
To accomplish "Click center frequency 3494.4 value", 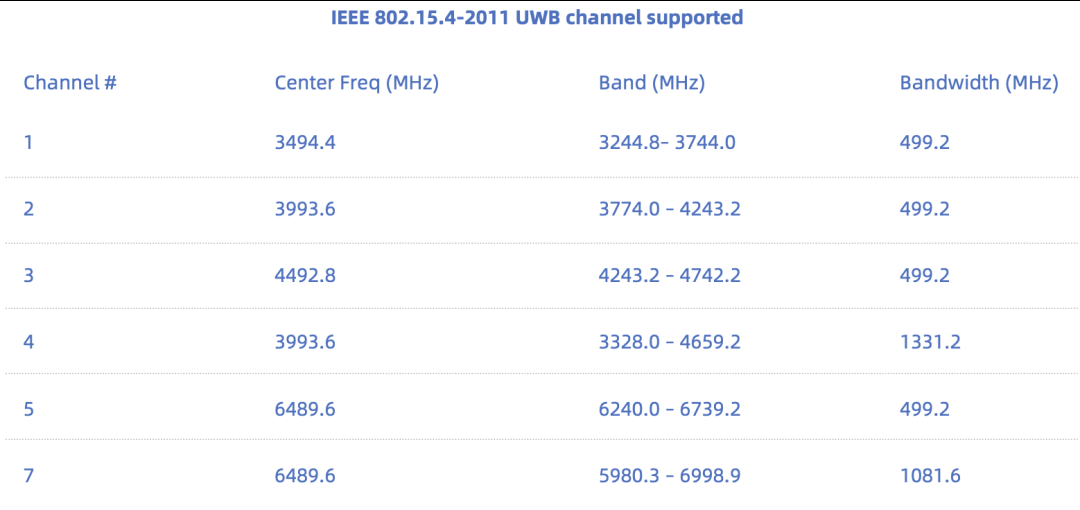I will click(305, 142).
